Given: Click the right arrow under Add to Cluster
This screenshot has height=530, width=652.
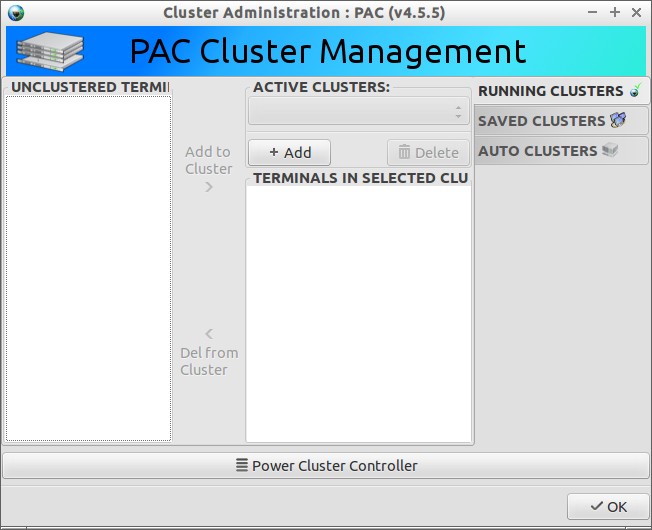Looking at the screenshot, I should click(209, 187).
